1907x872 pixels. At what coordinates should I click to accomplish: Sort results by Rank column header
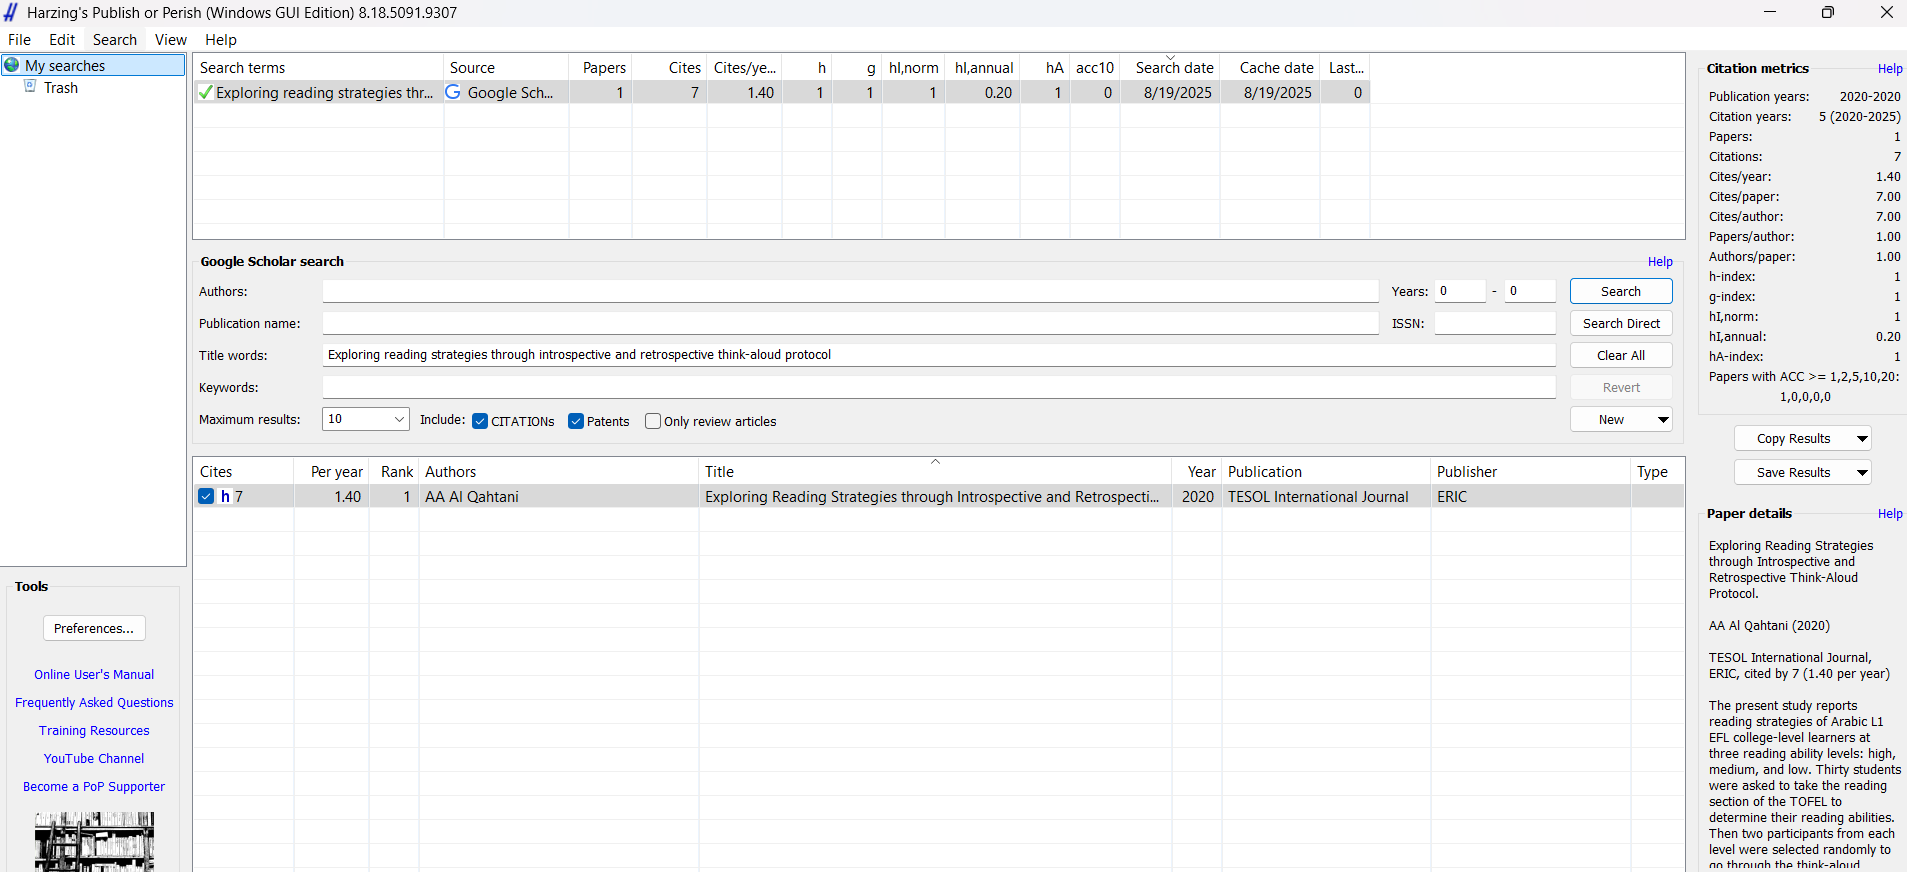[x=395, y=471]
